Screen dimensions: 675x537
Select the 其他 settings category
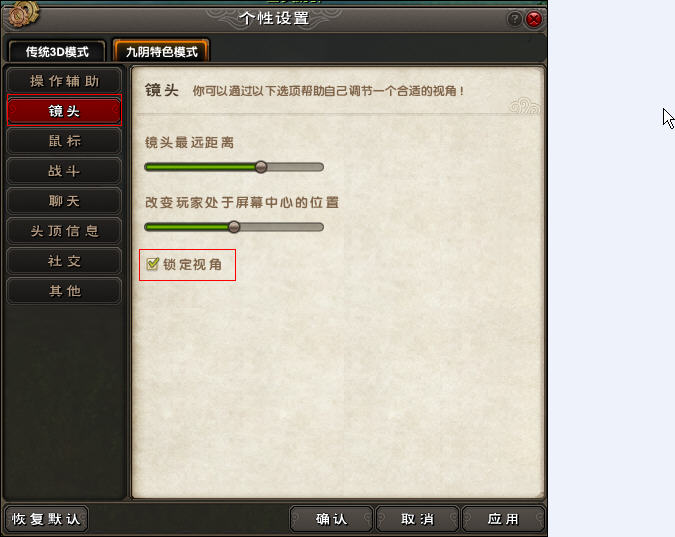coord(64,291)
